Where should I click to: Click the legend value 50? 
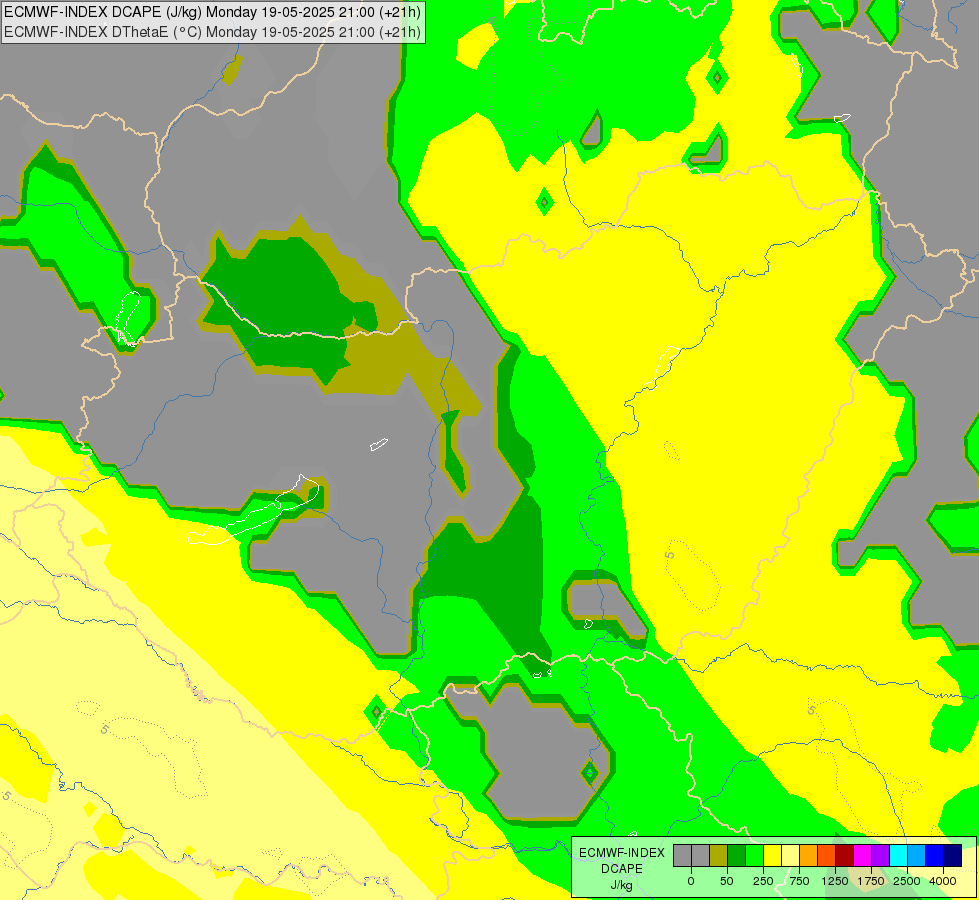point(727,881)
